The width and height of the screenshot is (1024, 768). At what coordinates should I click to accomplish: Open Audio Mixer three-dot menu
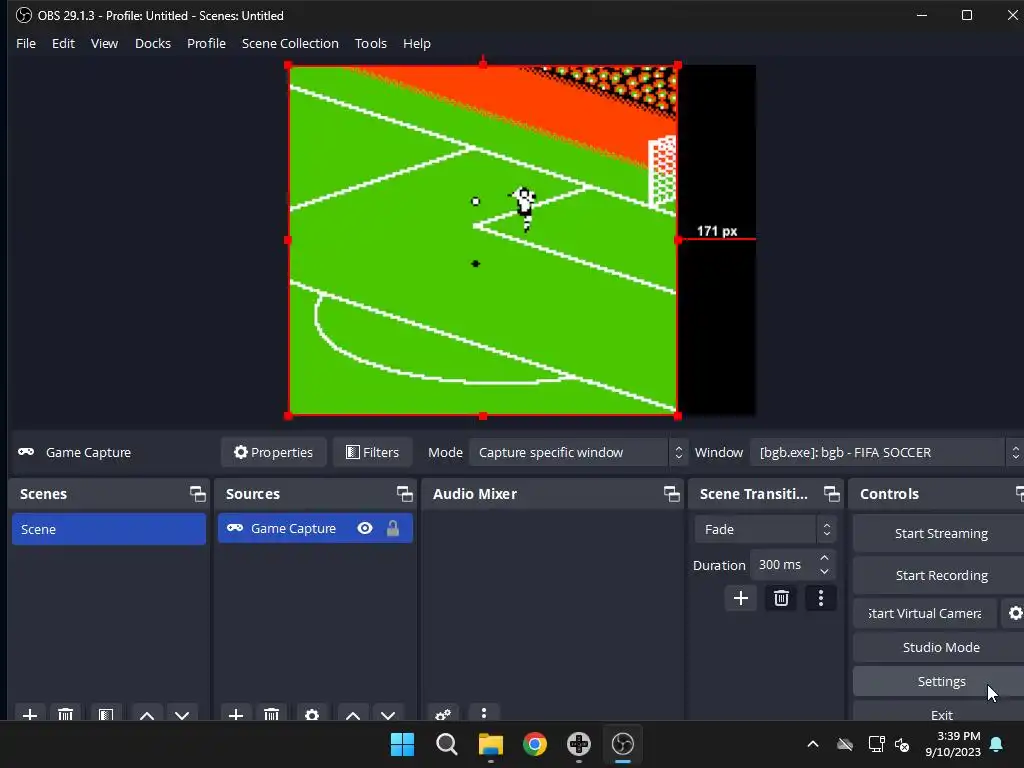tap(484, 713)
